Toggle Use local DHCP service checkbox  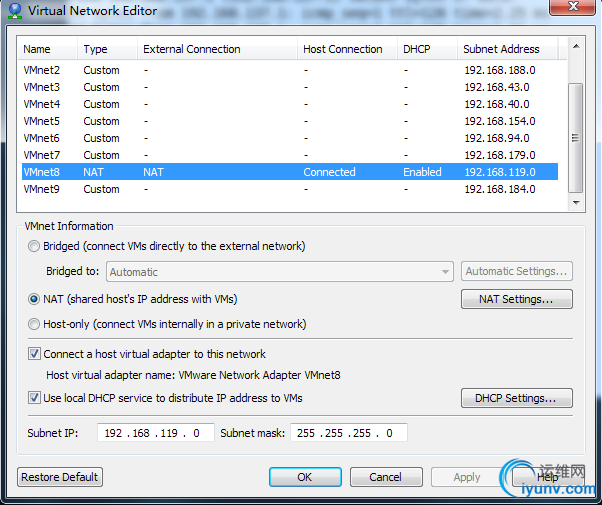pos(34,398)
